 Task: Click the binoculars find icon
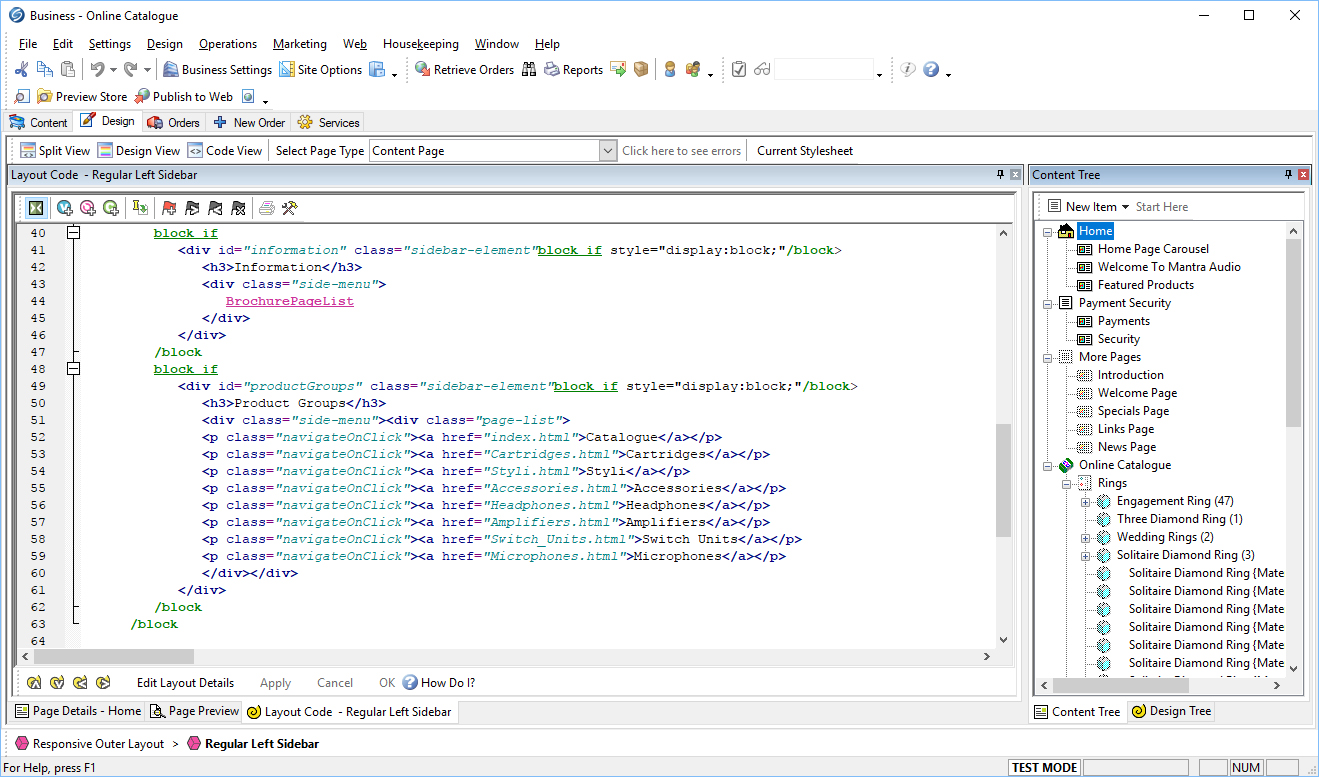(x=529, y=69)
